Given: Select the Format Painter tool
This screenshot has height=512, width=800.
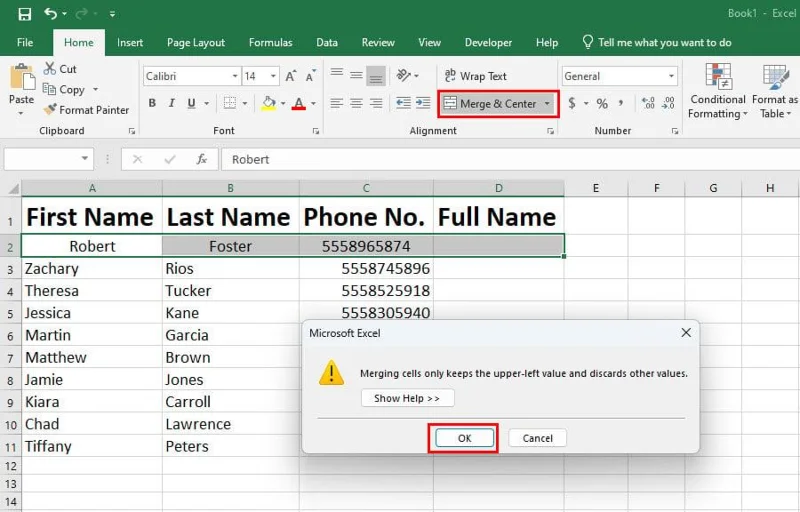Looking at the screenshot, I should [x=86, y=110].
